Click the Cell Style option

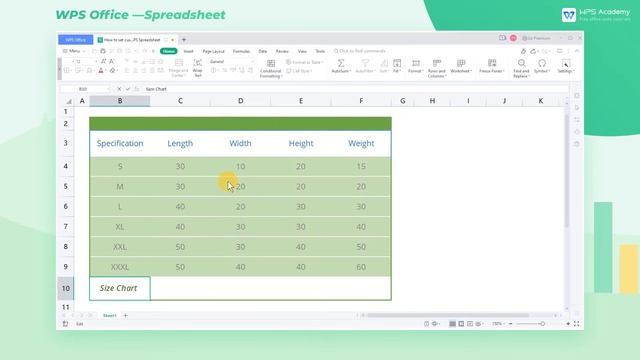pyautogui.click(x=299, y=71)
